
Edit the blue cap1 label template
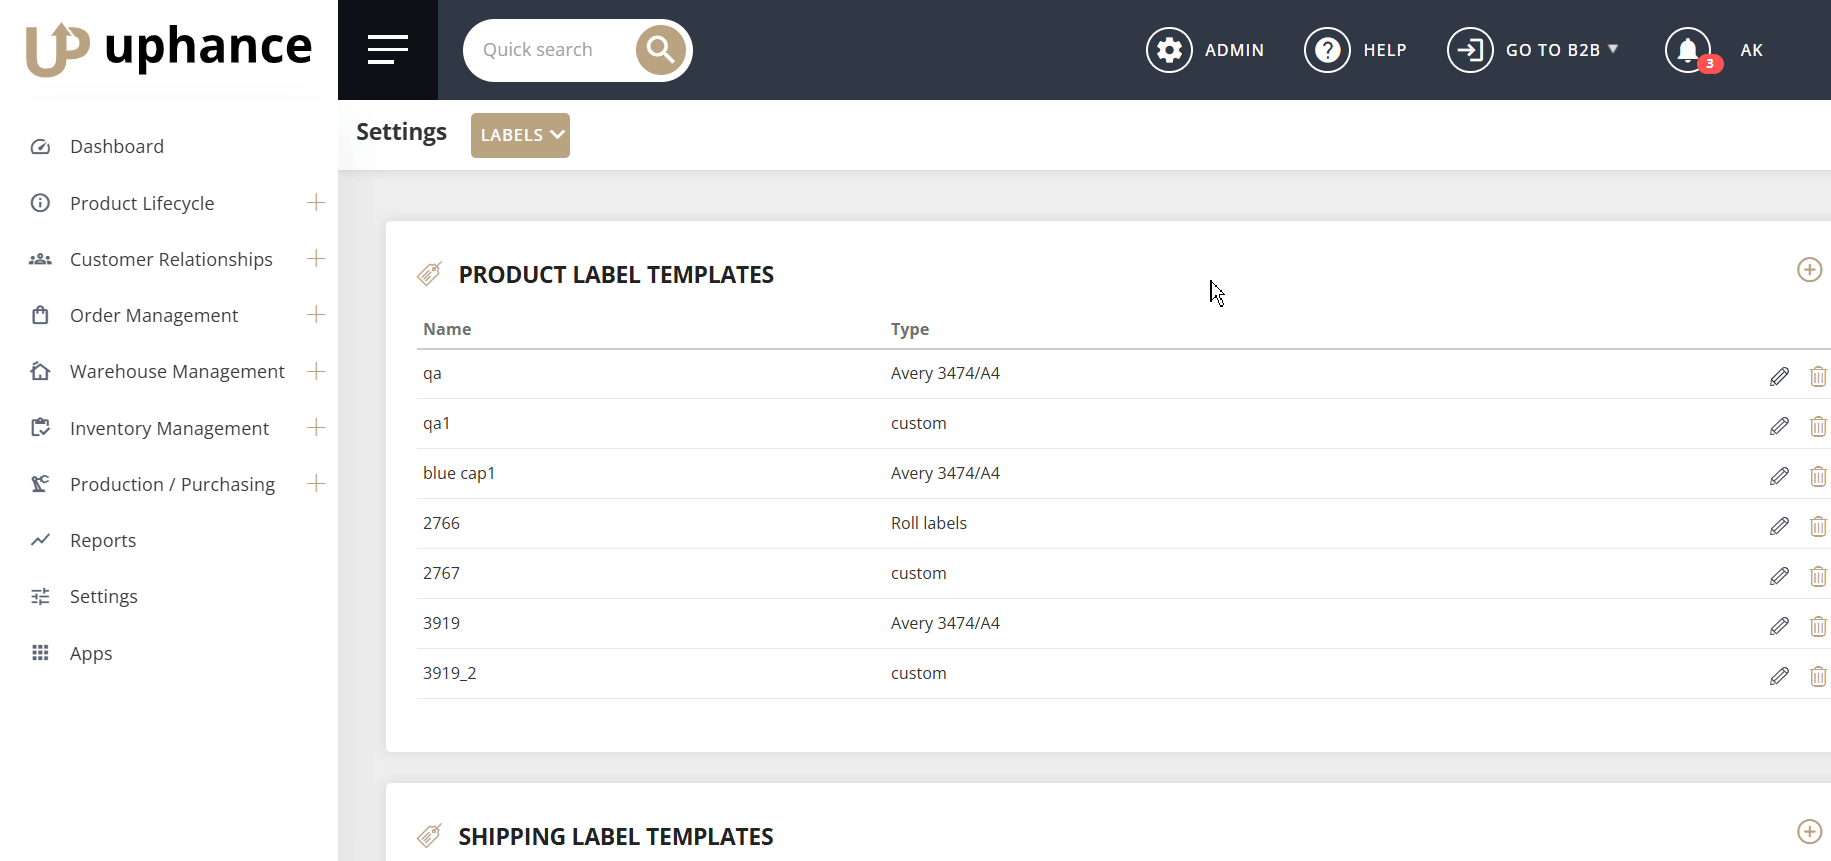(1779, 476)
